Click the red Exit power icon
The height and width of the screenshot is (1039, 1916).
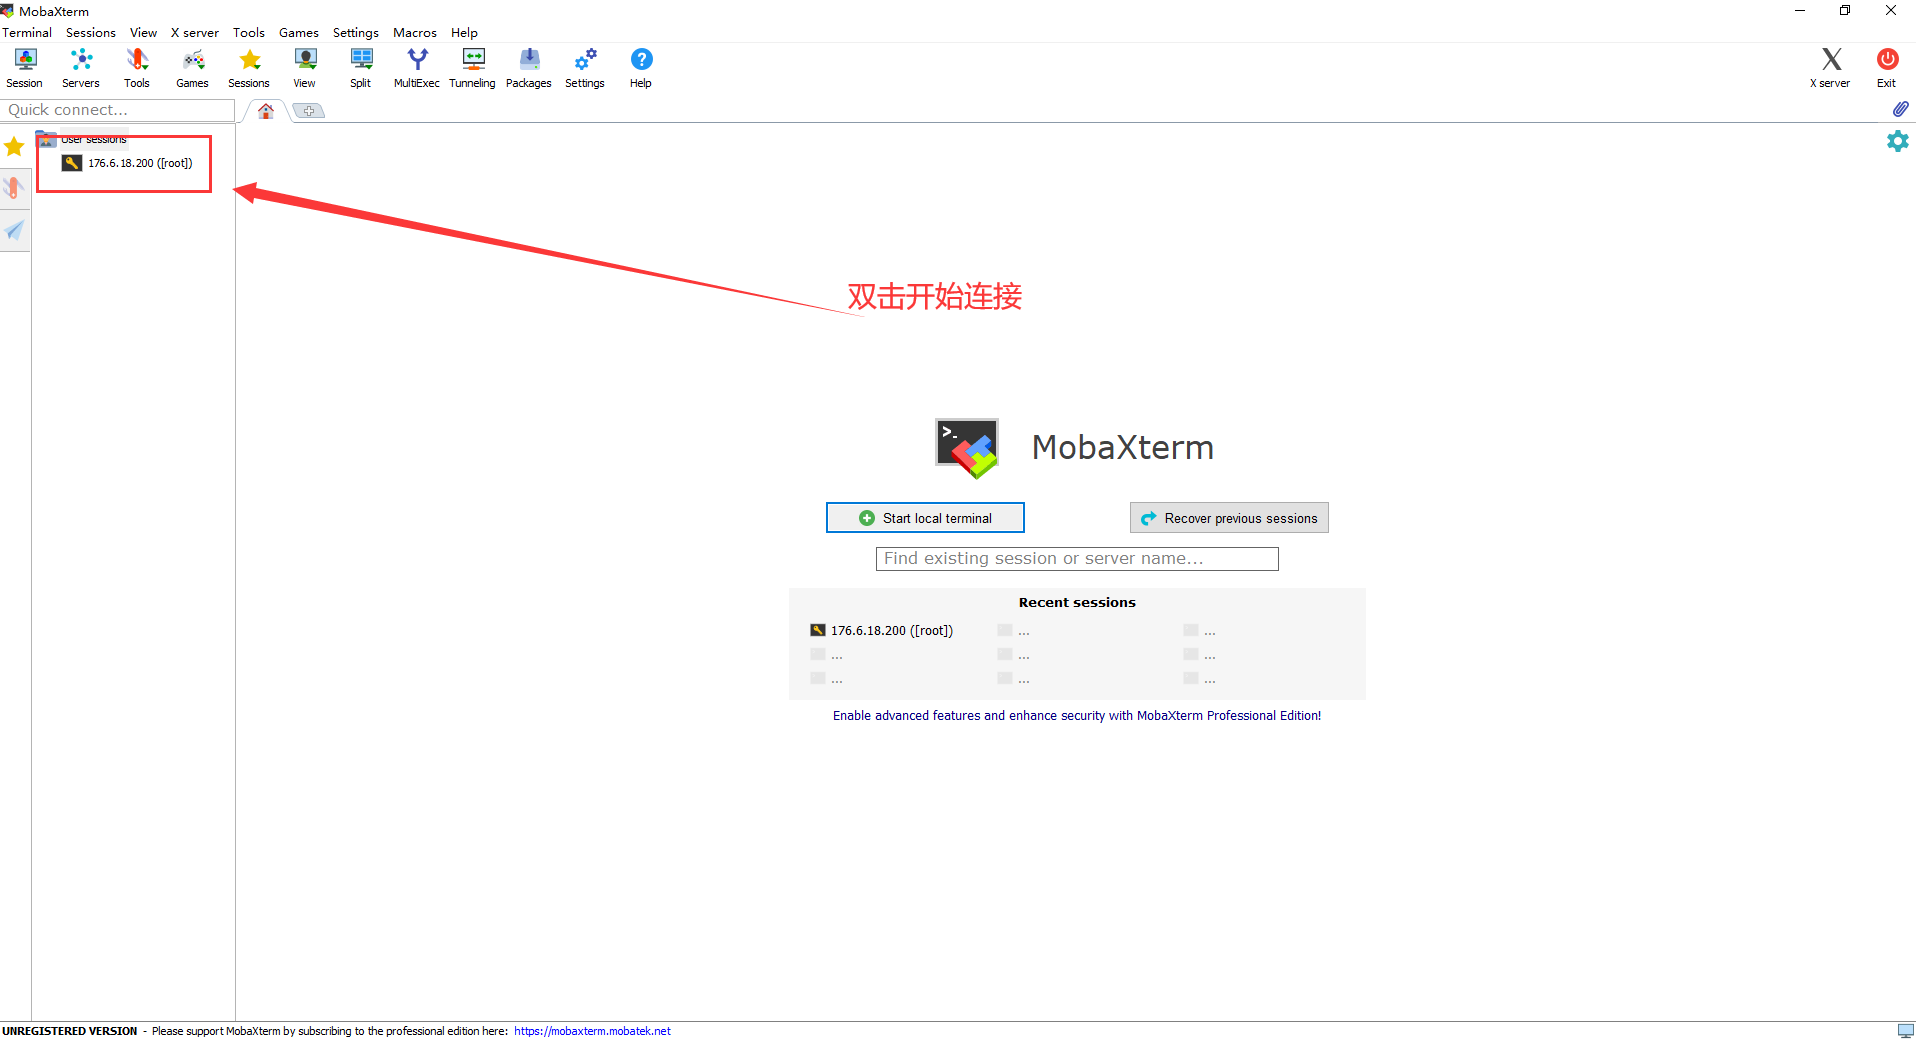pyautogui.click(x=1887, y=68)
